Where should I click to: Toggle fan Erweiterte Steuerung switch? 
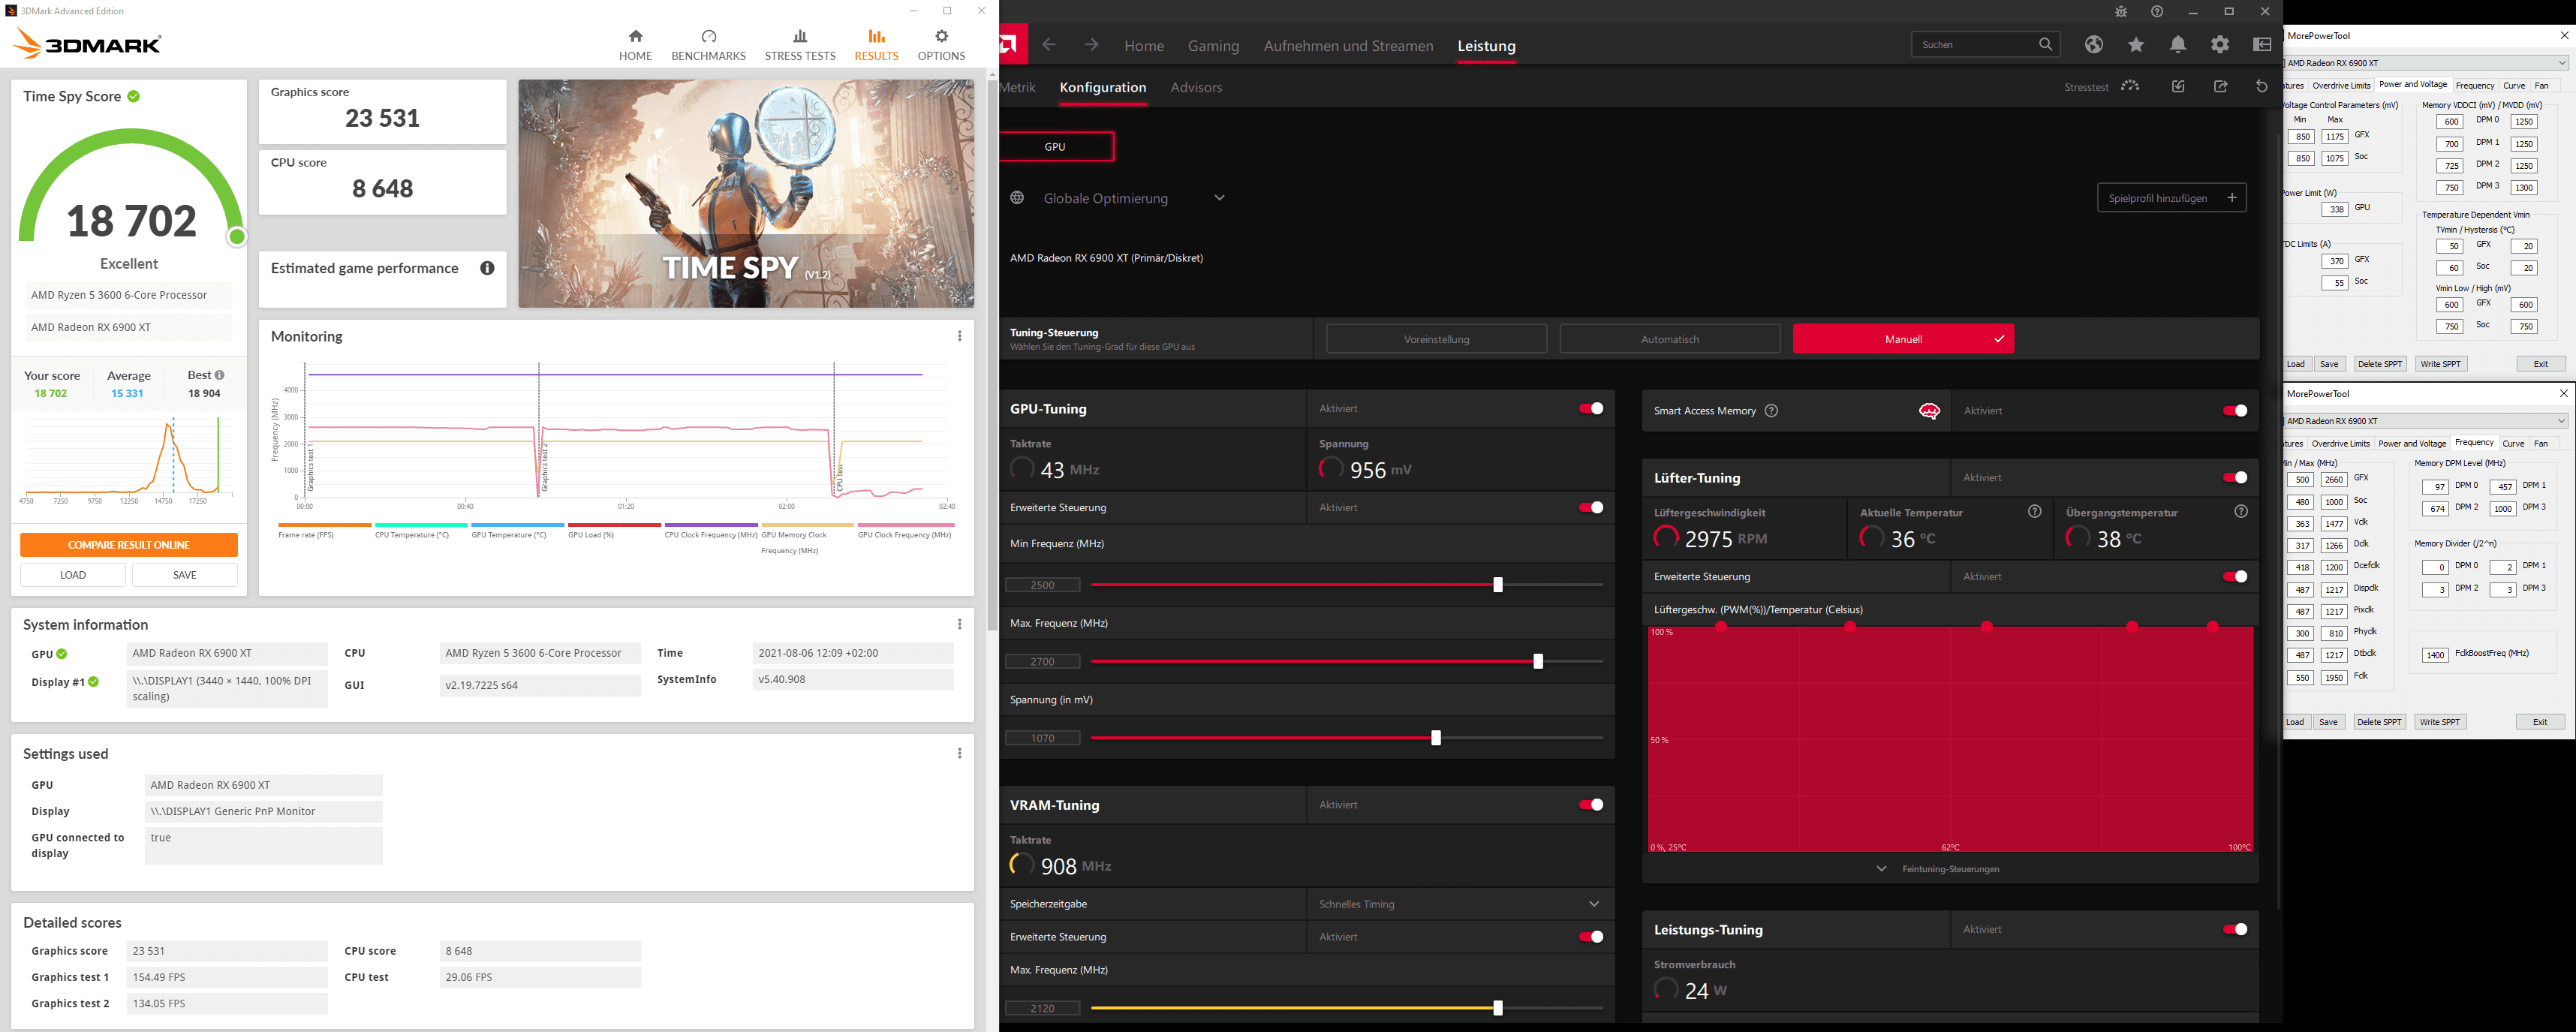point(2234,577)
